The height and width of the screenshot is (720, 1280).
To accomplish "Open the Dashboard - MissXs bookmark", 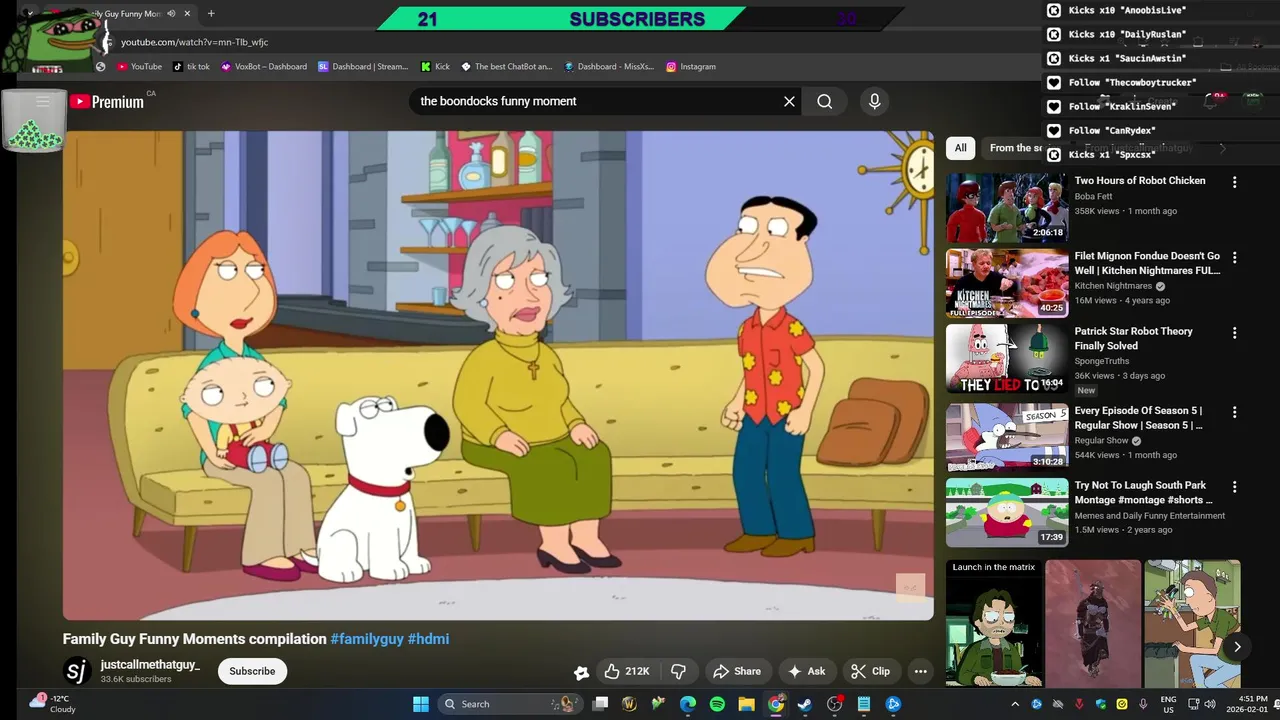I will [608, 66].
